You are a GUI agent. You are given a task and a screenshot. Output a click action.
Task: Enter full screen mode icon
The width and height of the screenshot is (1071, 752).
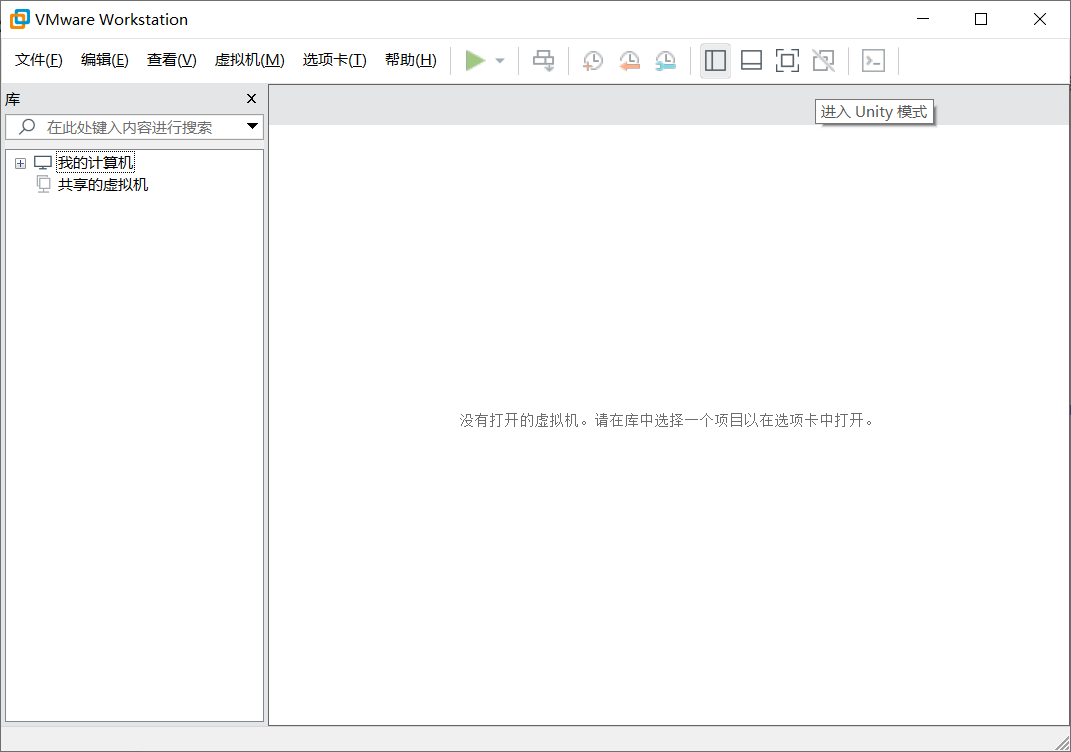pos(788,61)
